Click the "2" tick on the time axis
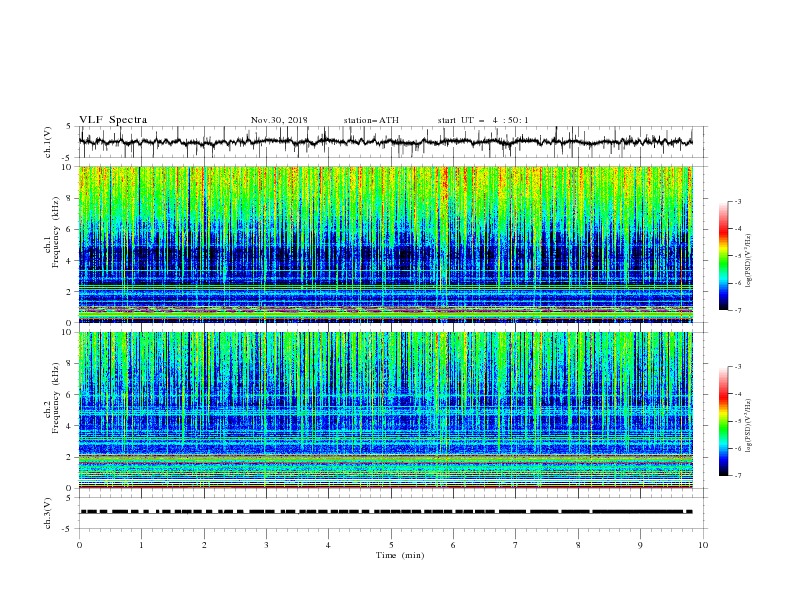 tap(204, 545)
